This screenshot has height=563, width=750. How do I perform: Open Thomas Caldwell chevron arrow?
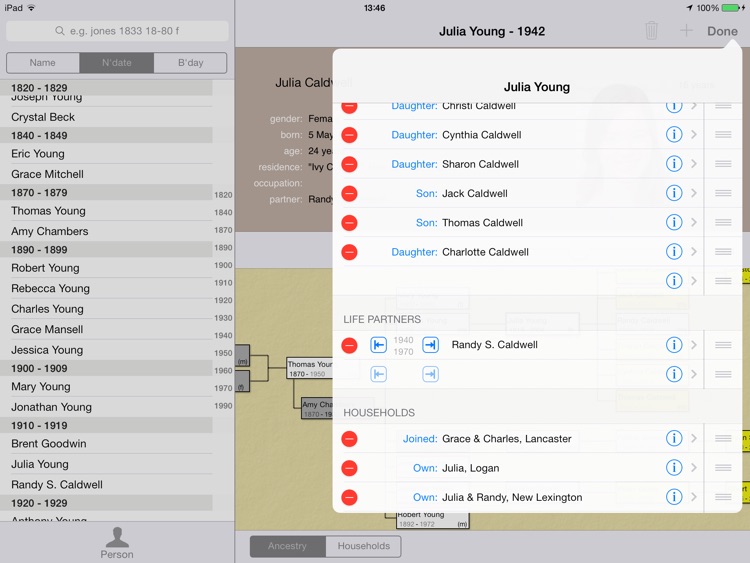[x=694, y=222]
